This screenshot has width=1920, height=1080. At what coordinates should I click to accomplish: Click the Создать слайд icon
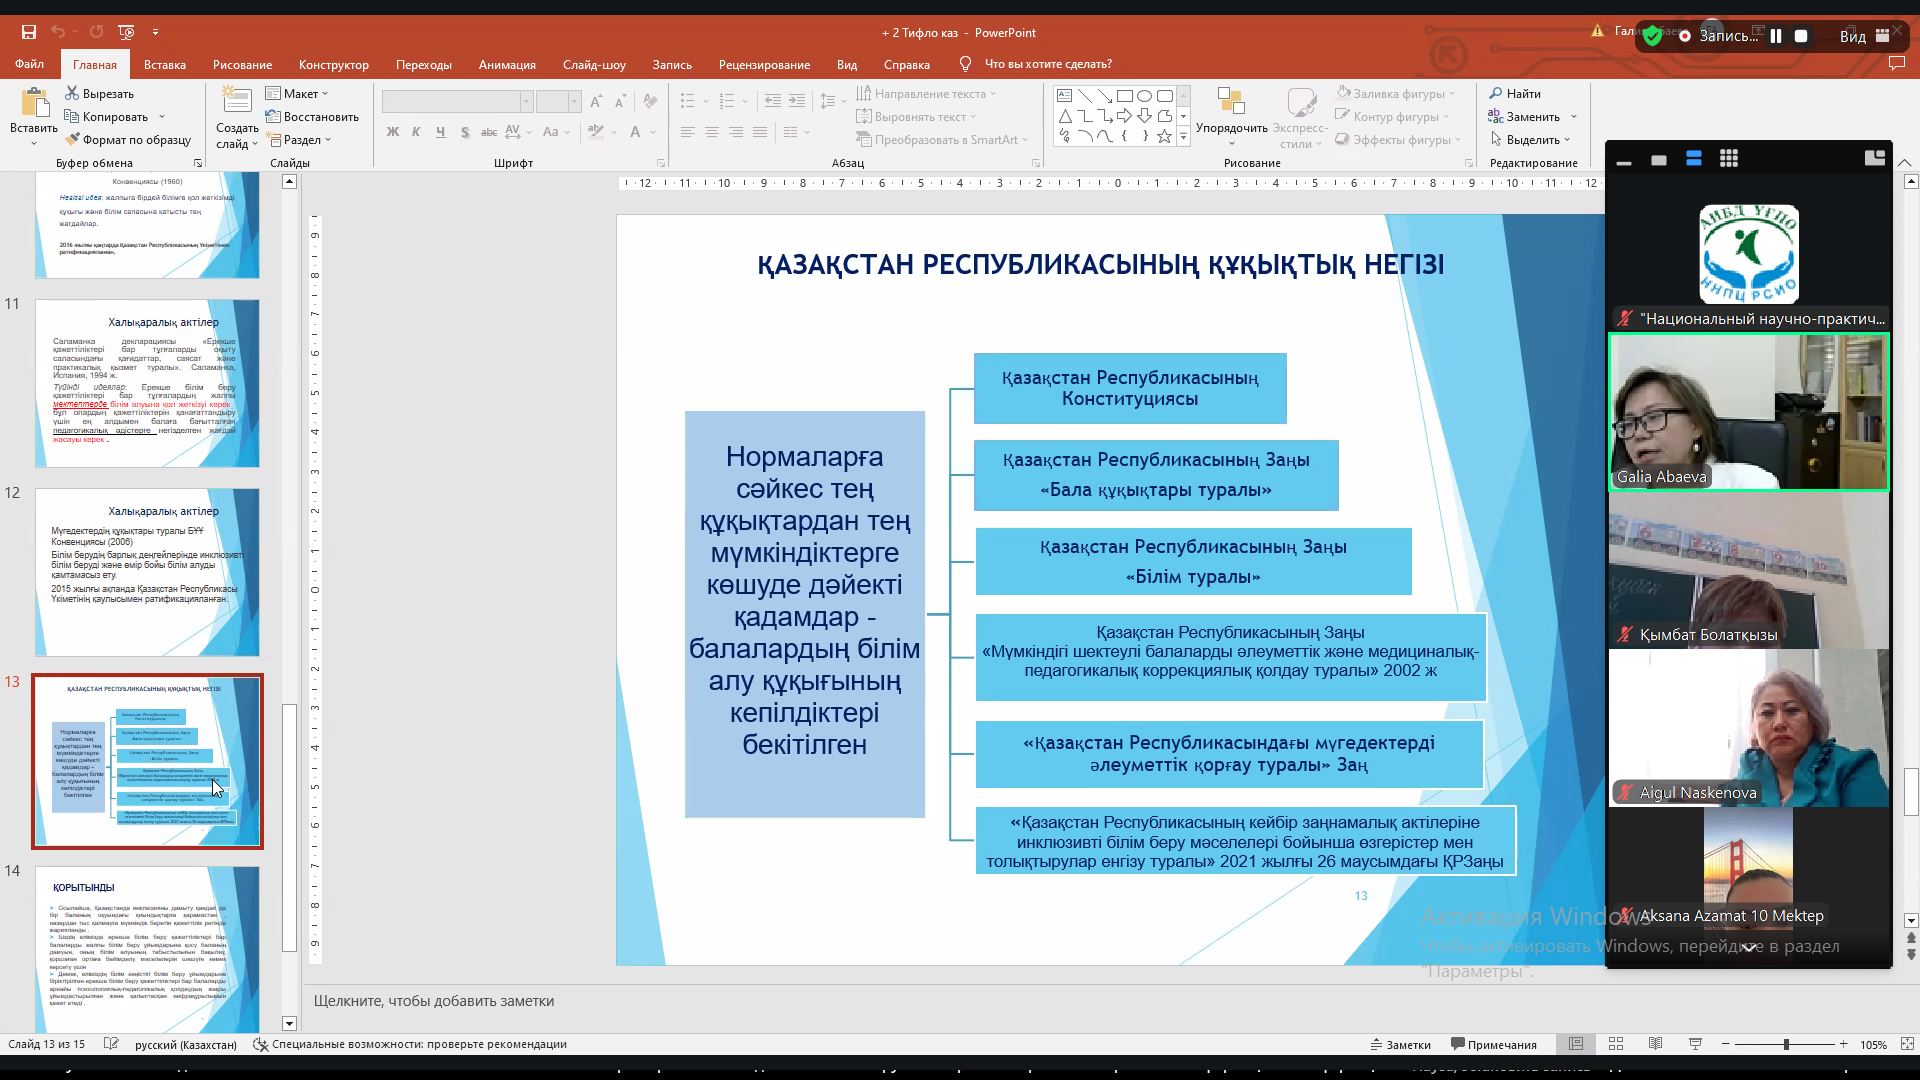click(237, 102)
